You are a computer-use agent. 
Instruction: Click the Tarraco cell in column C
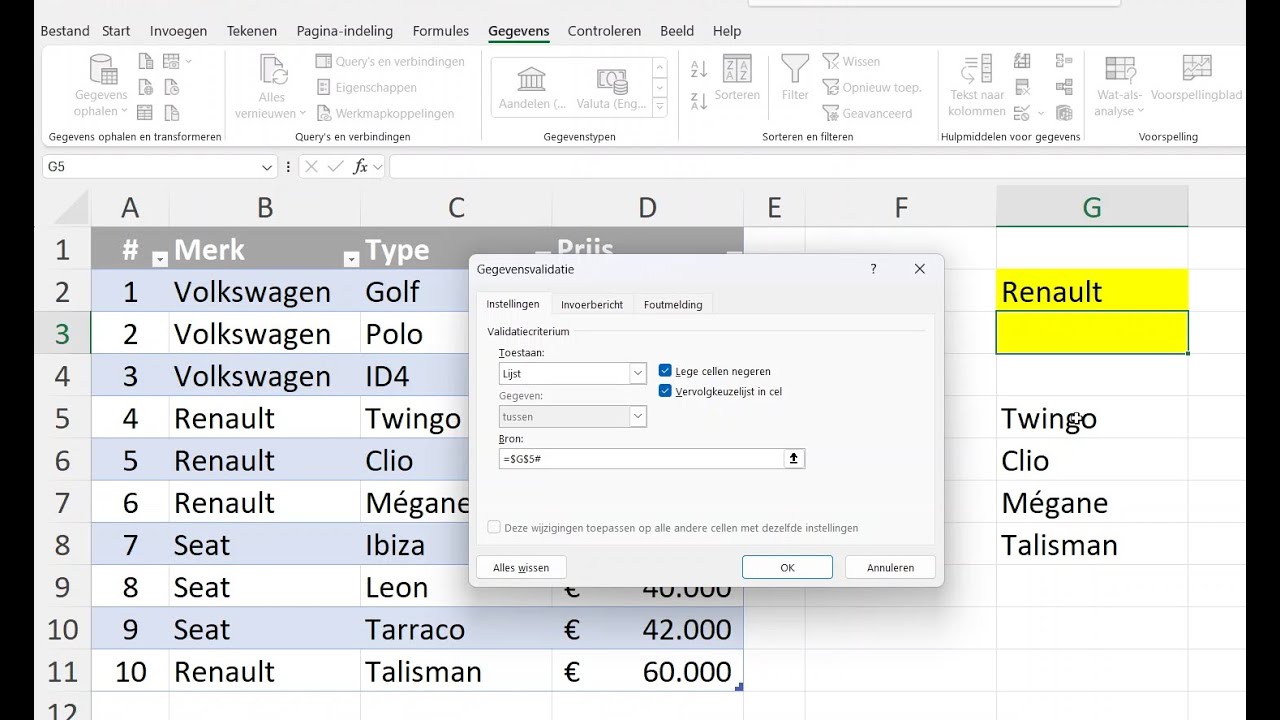click(456, 629)
